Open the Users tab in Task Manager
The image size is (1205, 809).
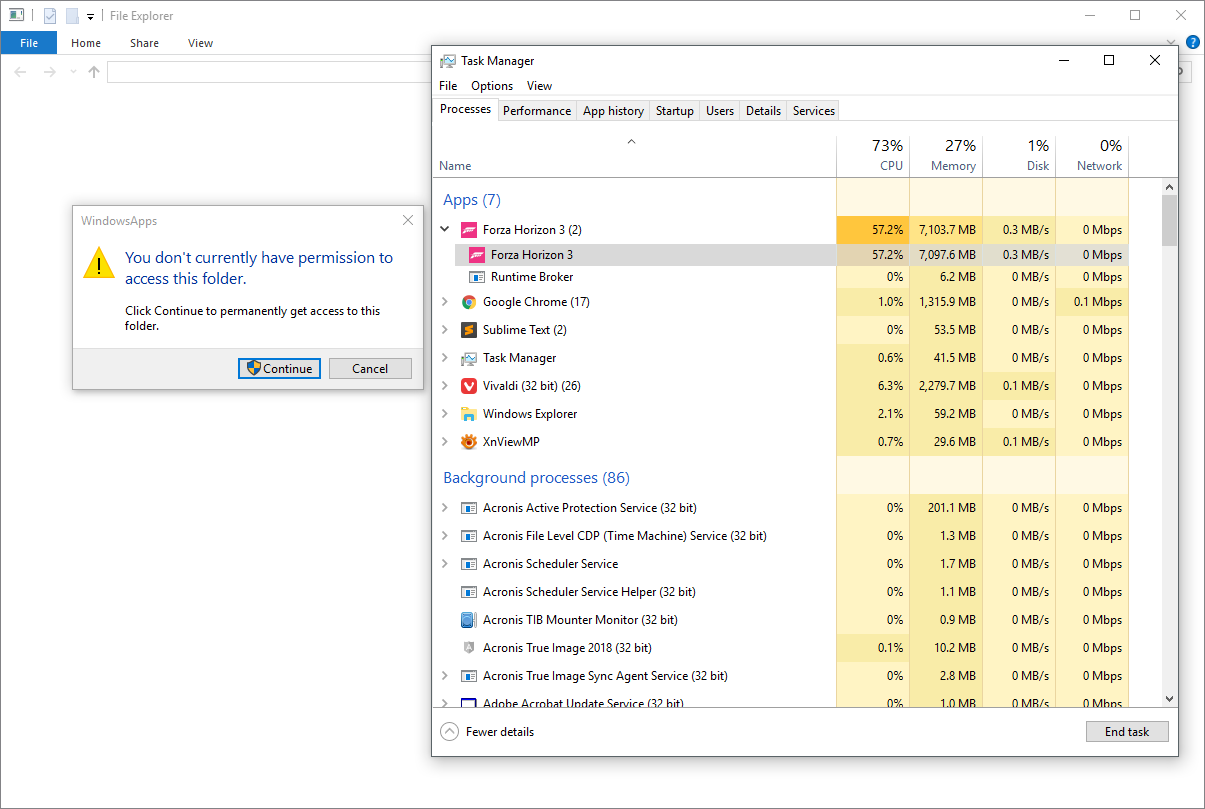point(720,111)
